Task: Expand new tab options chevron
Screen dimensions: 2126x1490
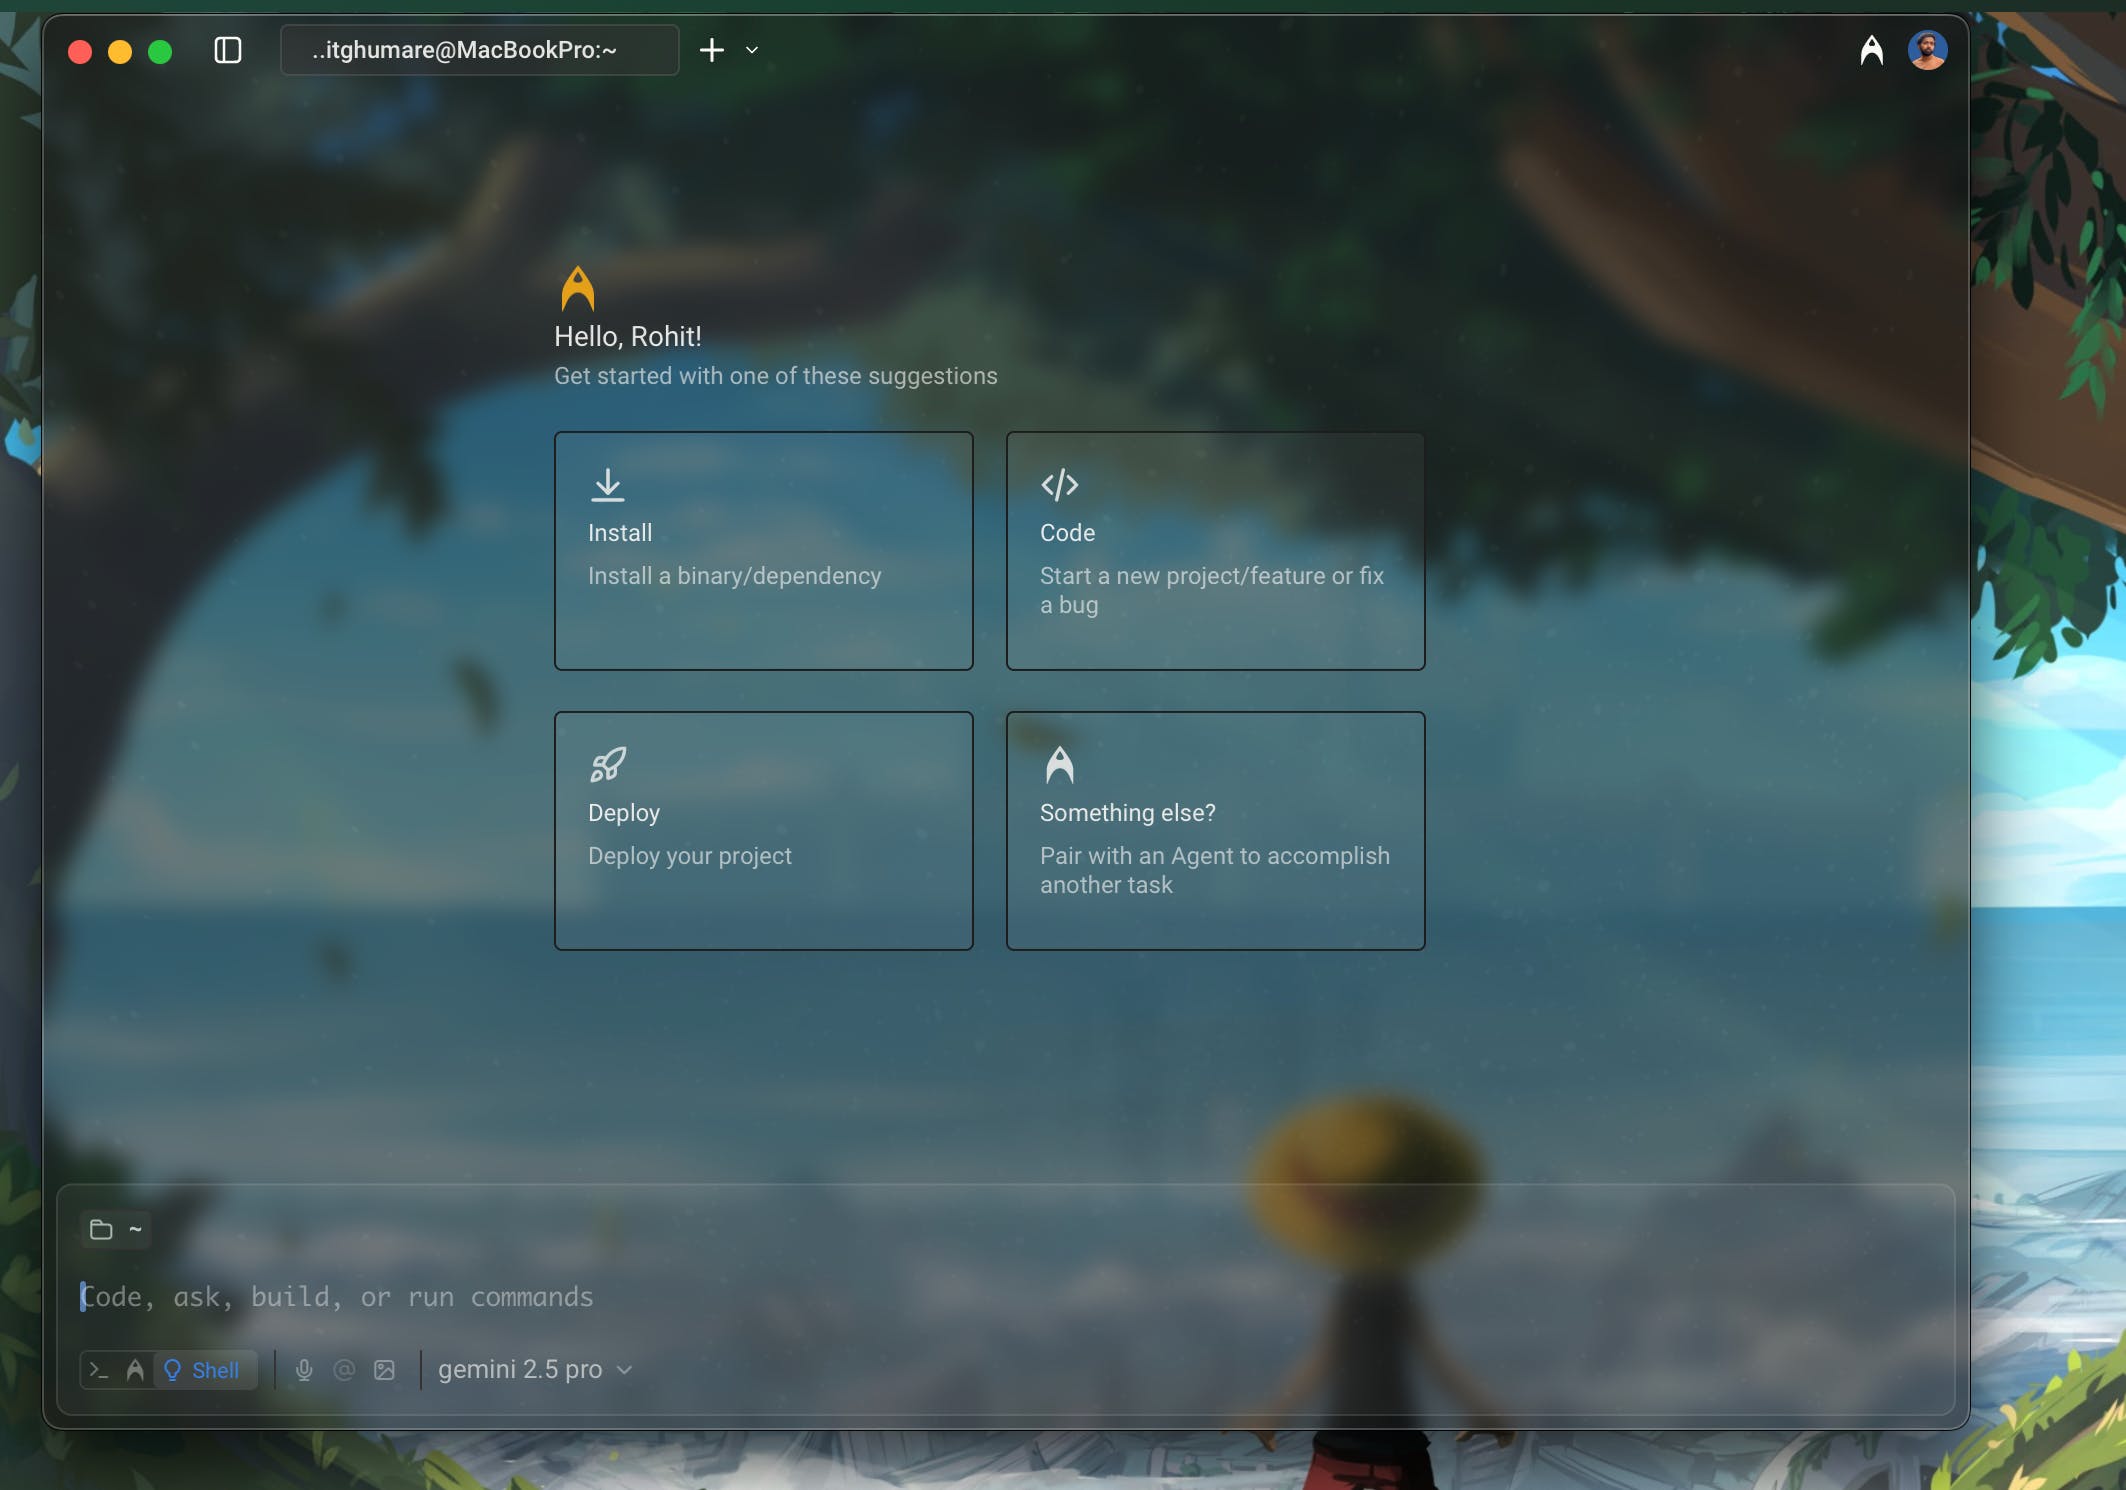Action: [x=752, y=50]
